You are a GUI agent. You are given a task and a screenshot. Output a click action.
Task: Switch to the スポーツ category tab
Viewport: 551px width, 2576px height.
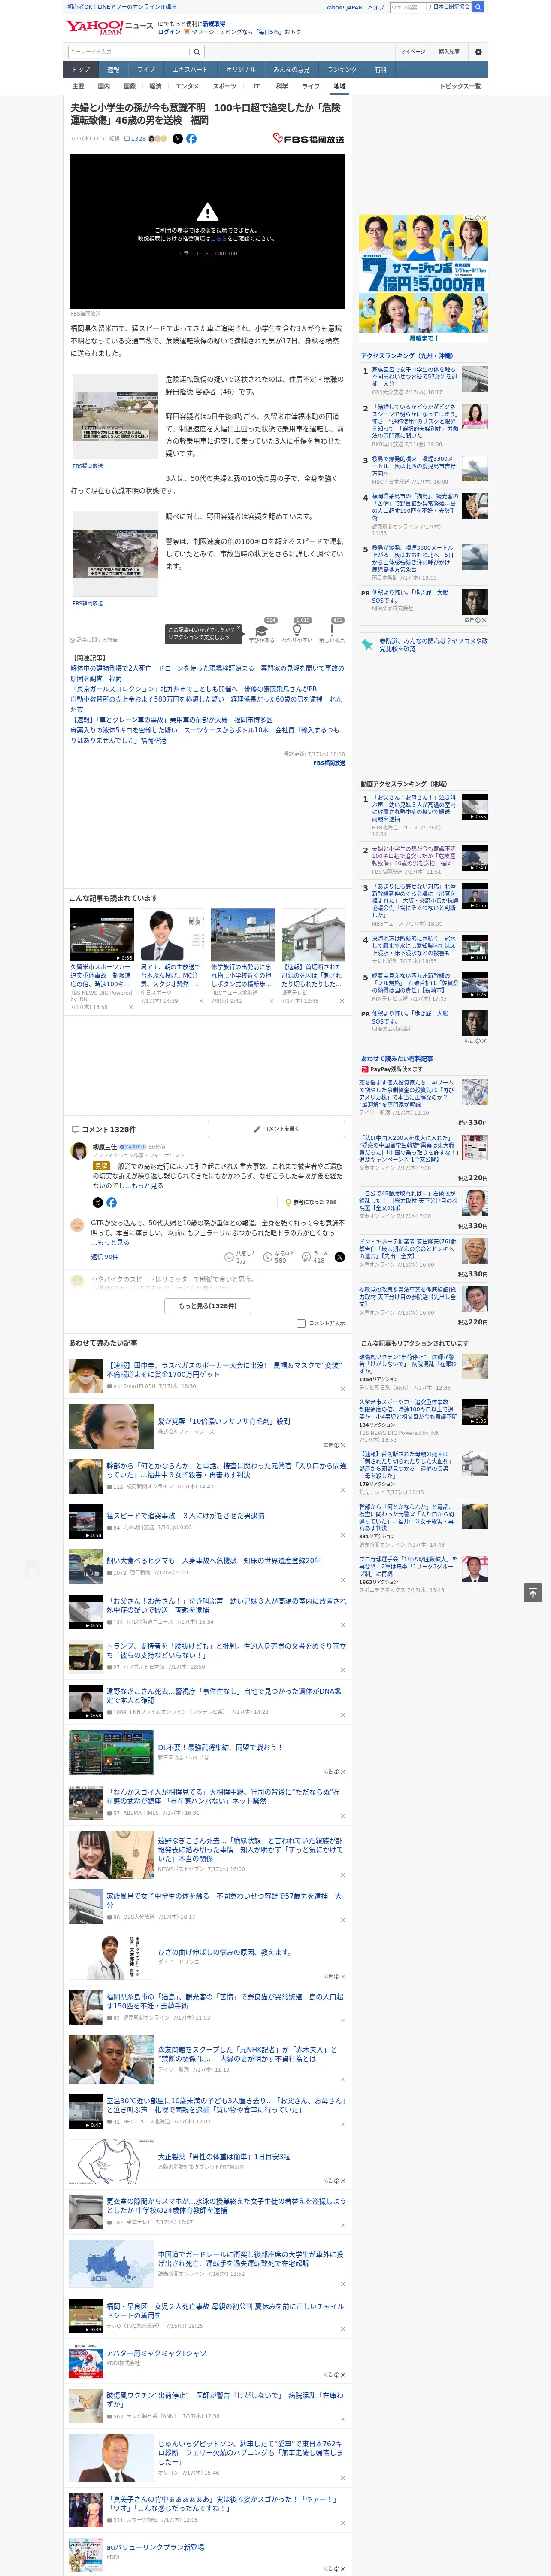[x=225, y=86]
